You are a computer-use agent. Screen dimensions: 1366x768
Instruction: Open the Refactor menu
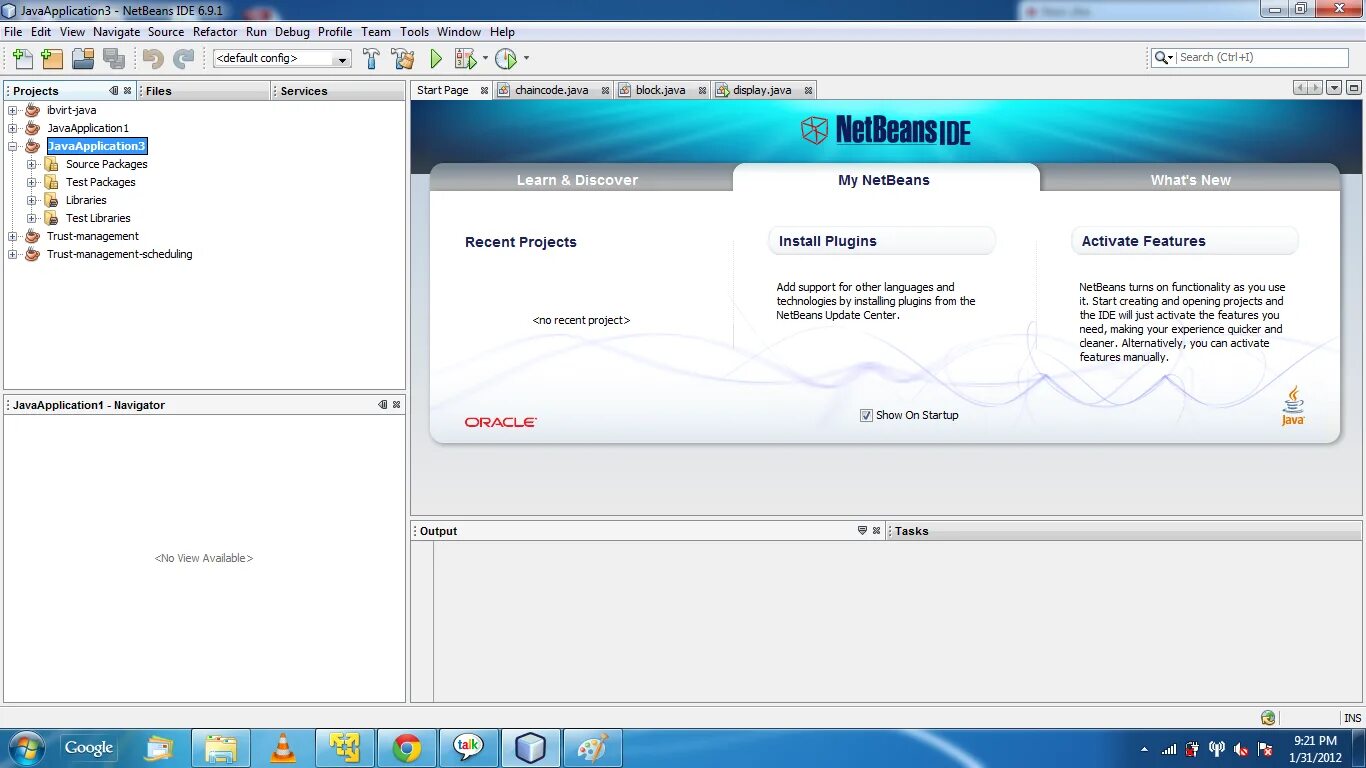pyautogui.click(x=215, y=32)
